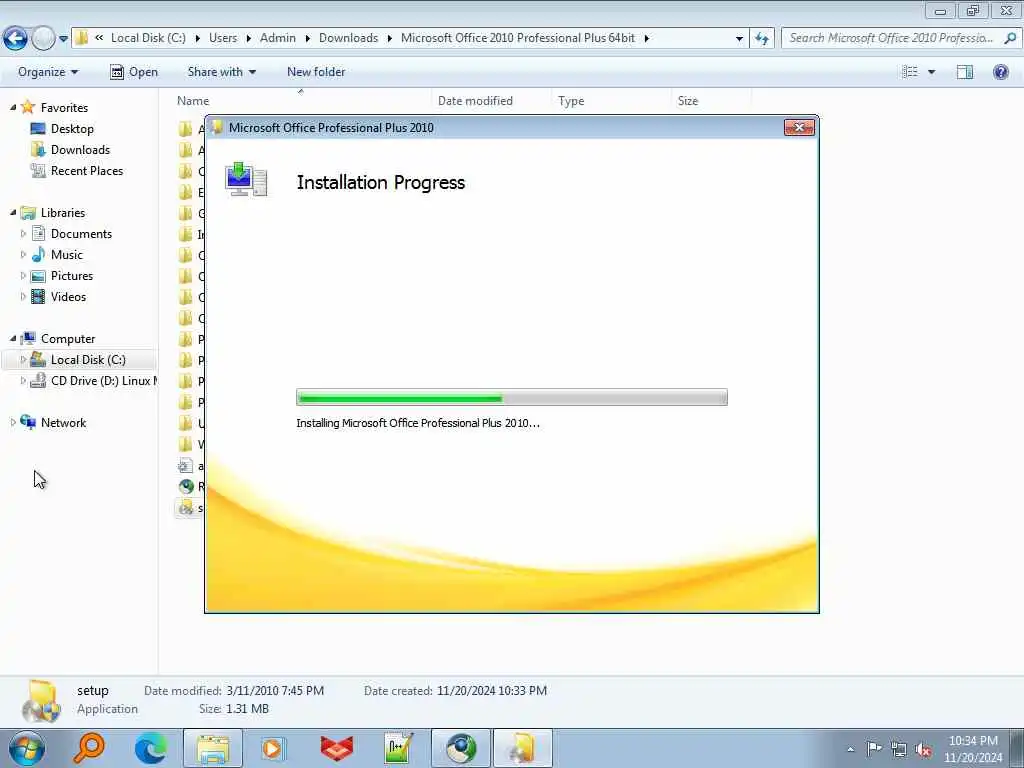Screen dimensions: 1024x768
Task: Select Downloads in the address breadcrumb
Action: click(348, 38)
